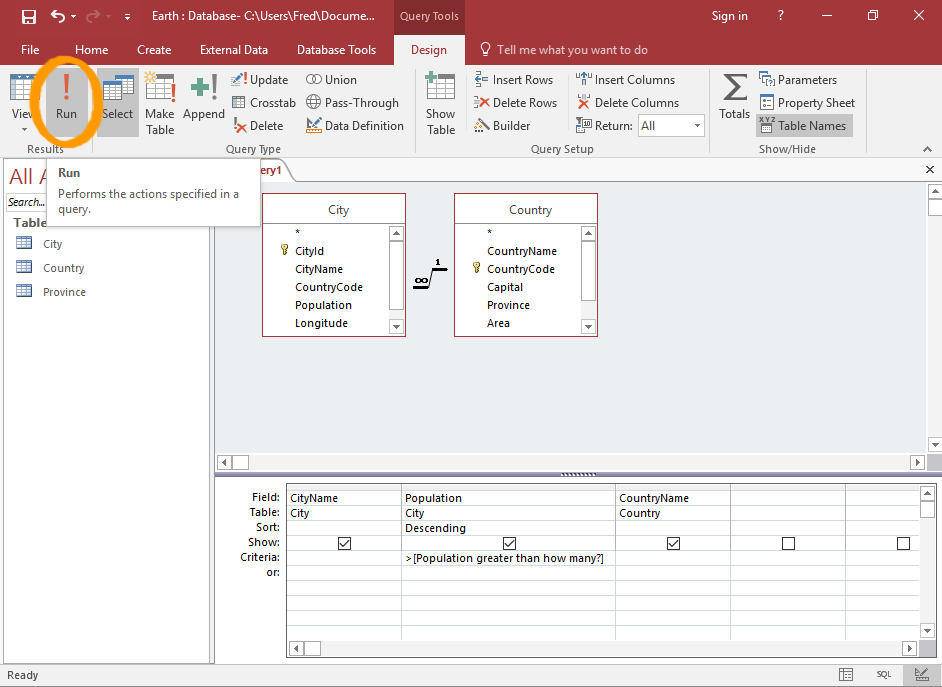Uncheck Show box for the Population column
The width and height of the screenshot is (942, 687).
point(509,543)
